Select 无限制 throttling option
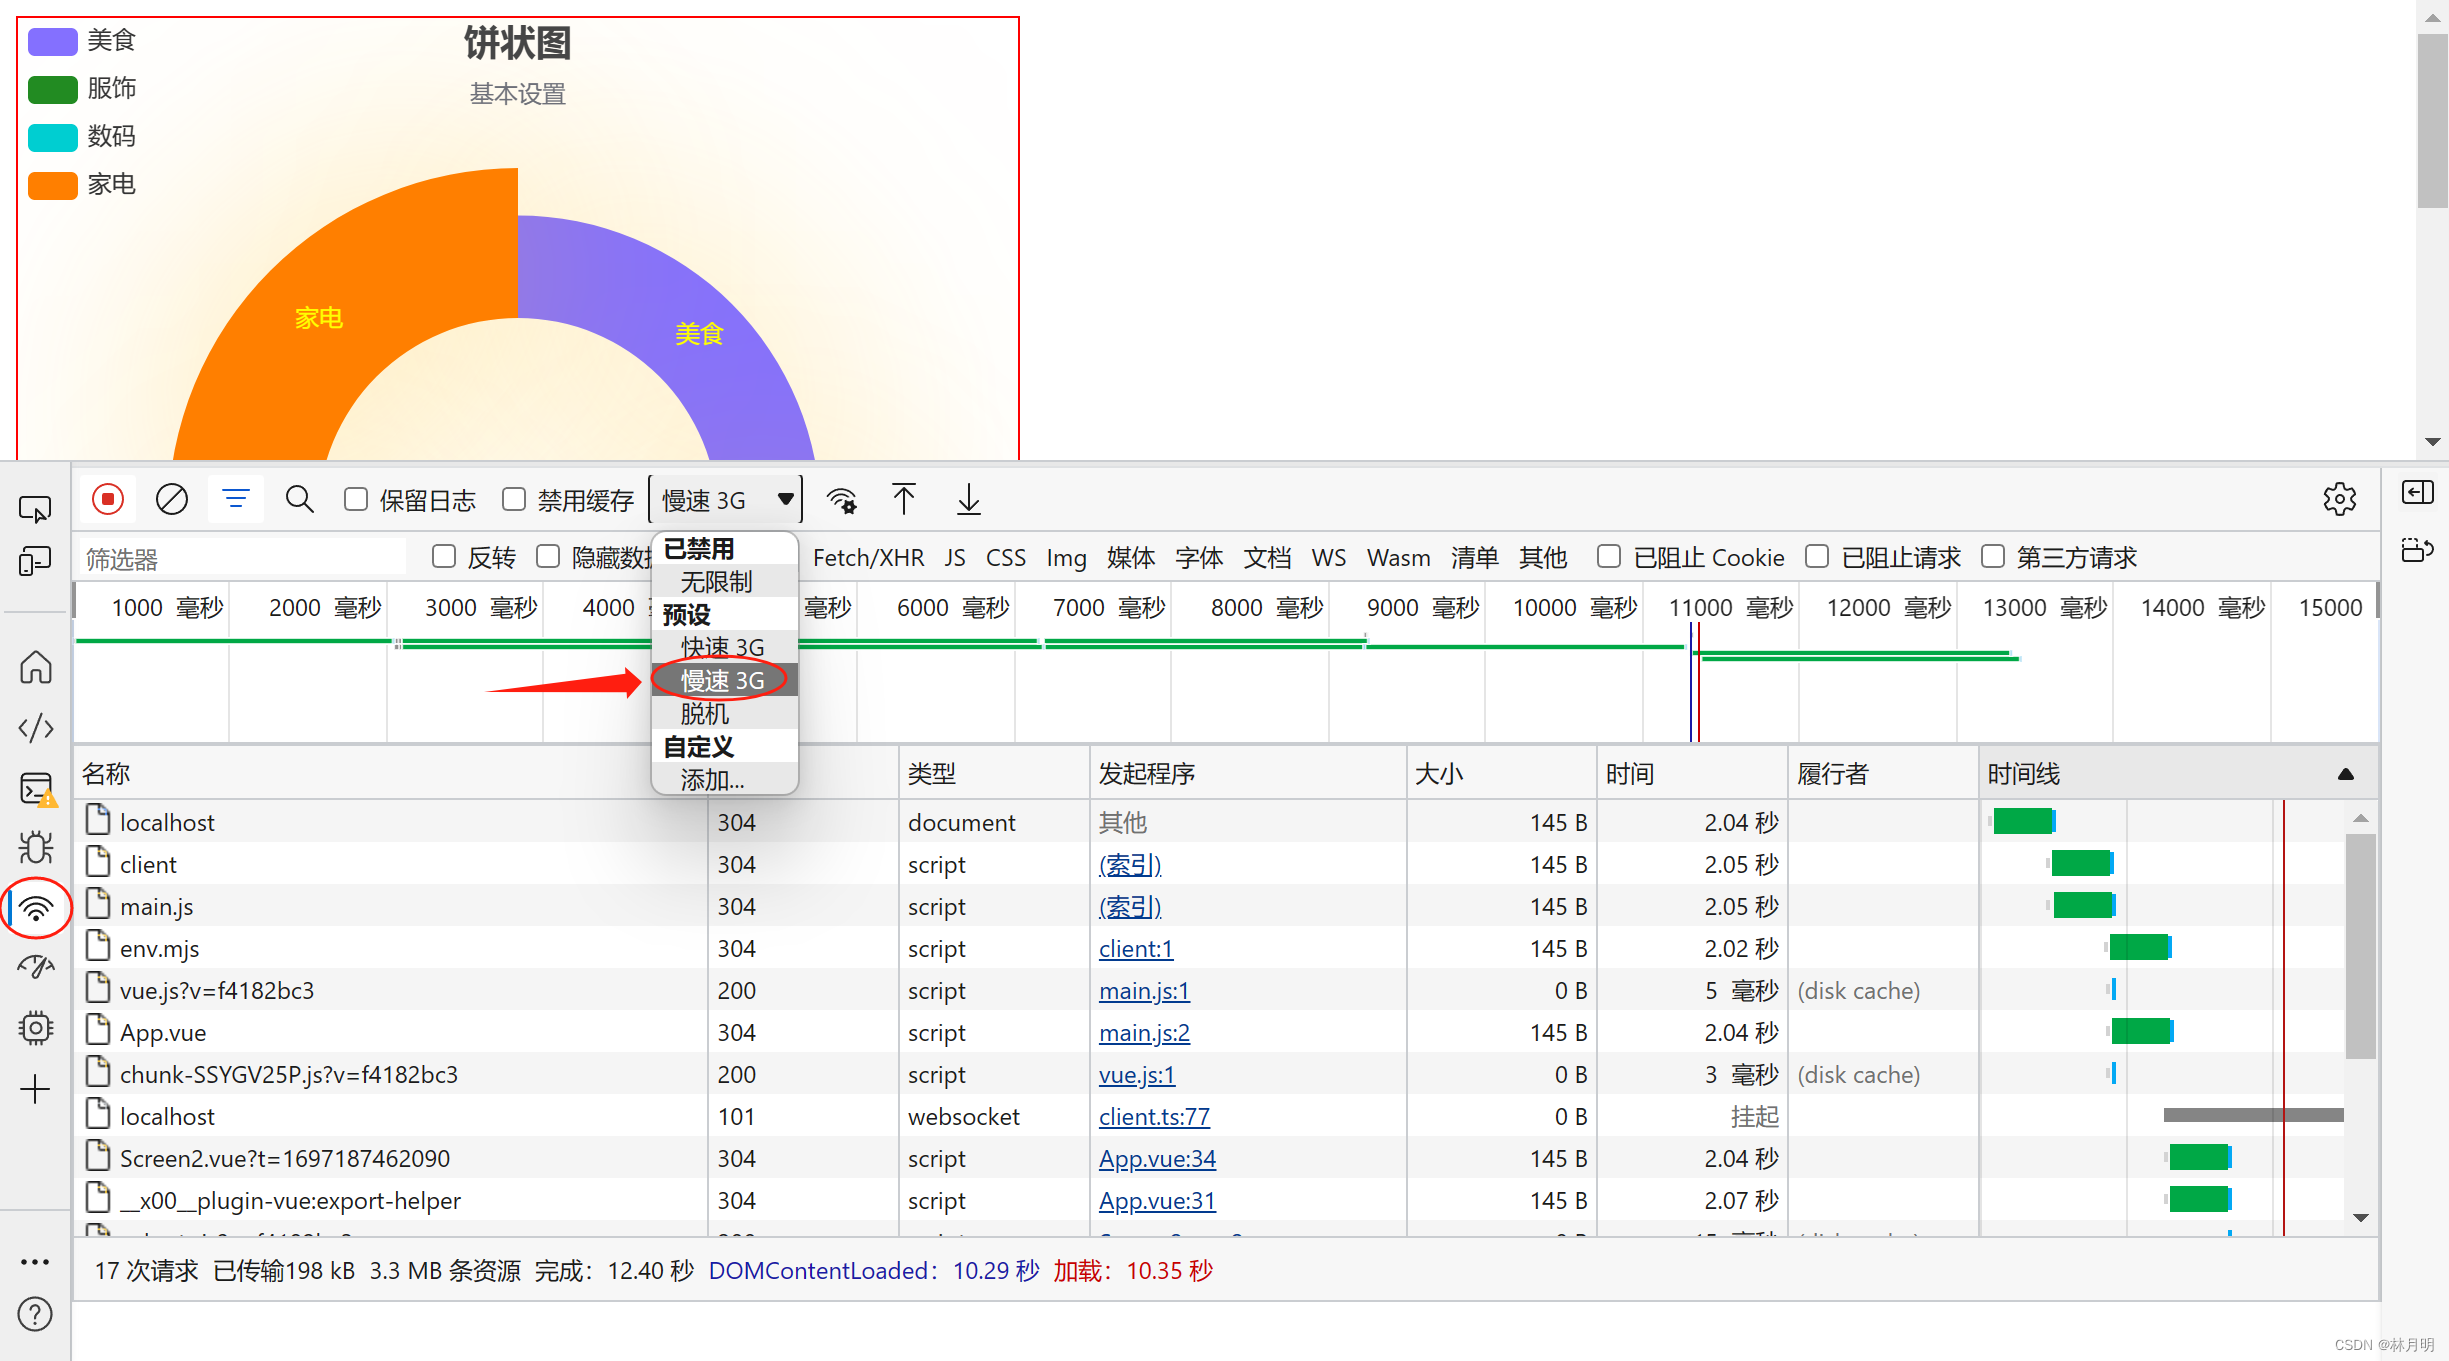The image size is (2449, 1361). [x=716, y=581]
